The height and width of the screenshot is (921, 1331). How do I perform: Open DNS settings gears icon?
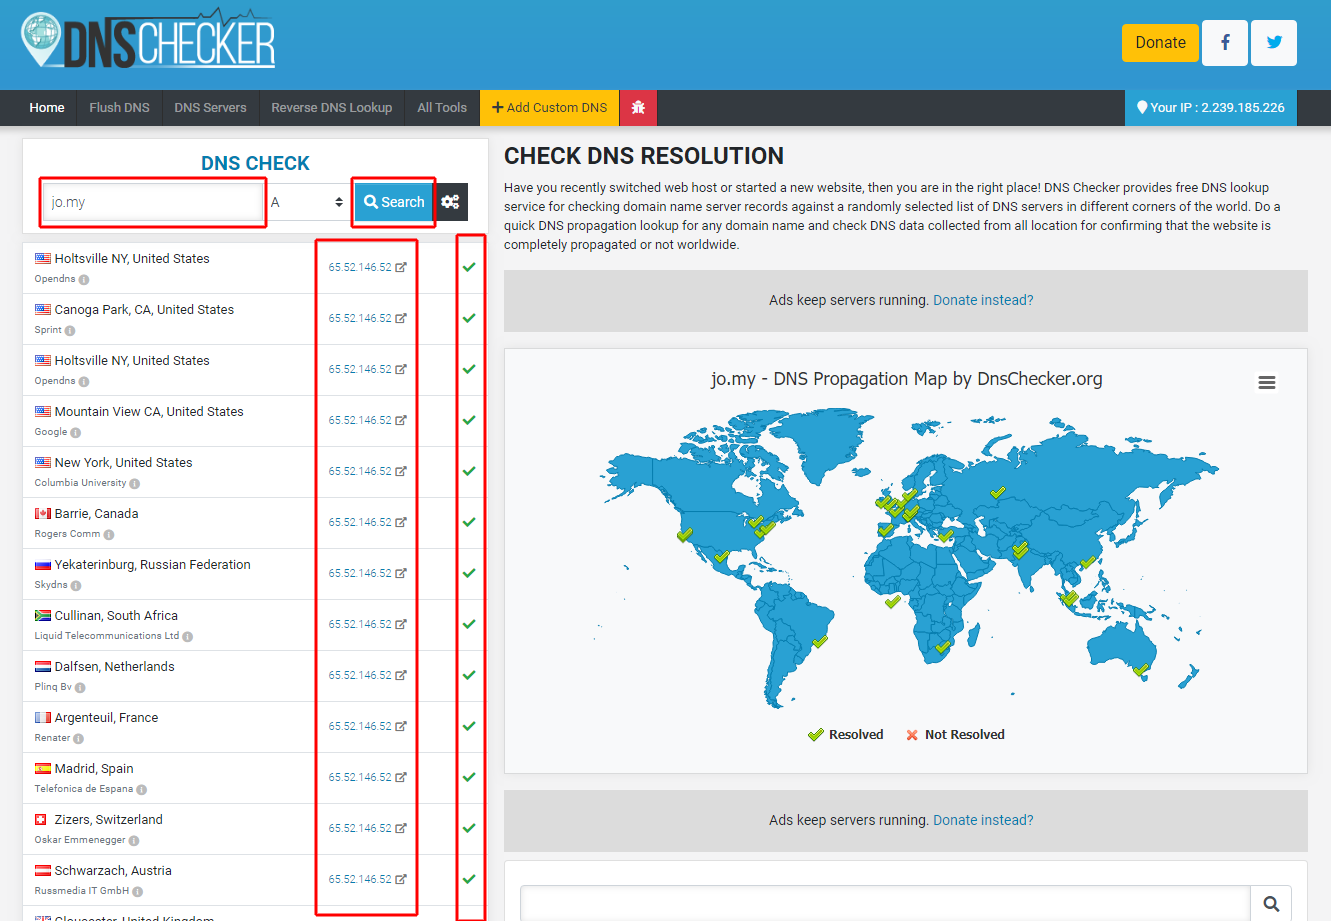451,202
